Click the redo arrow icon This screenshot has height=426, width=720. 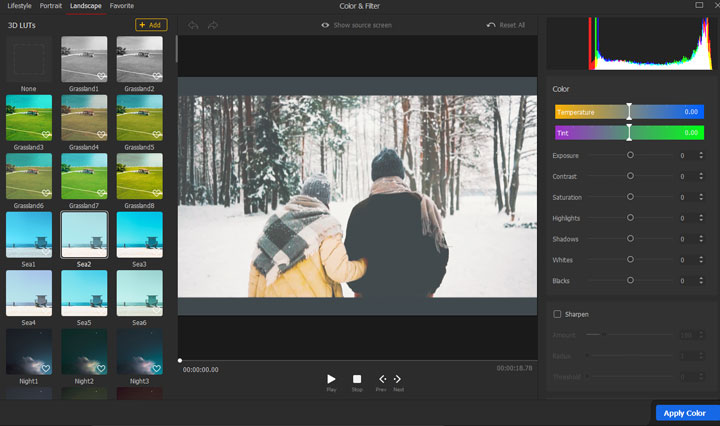pyautogui.click(x=212, y=25)
